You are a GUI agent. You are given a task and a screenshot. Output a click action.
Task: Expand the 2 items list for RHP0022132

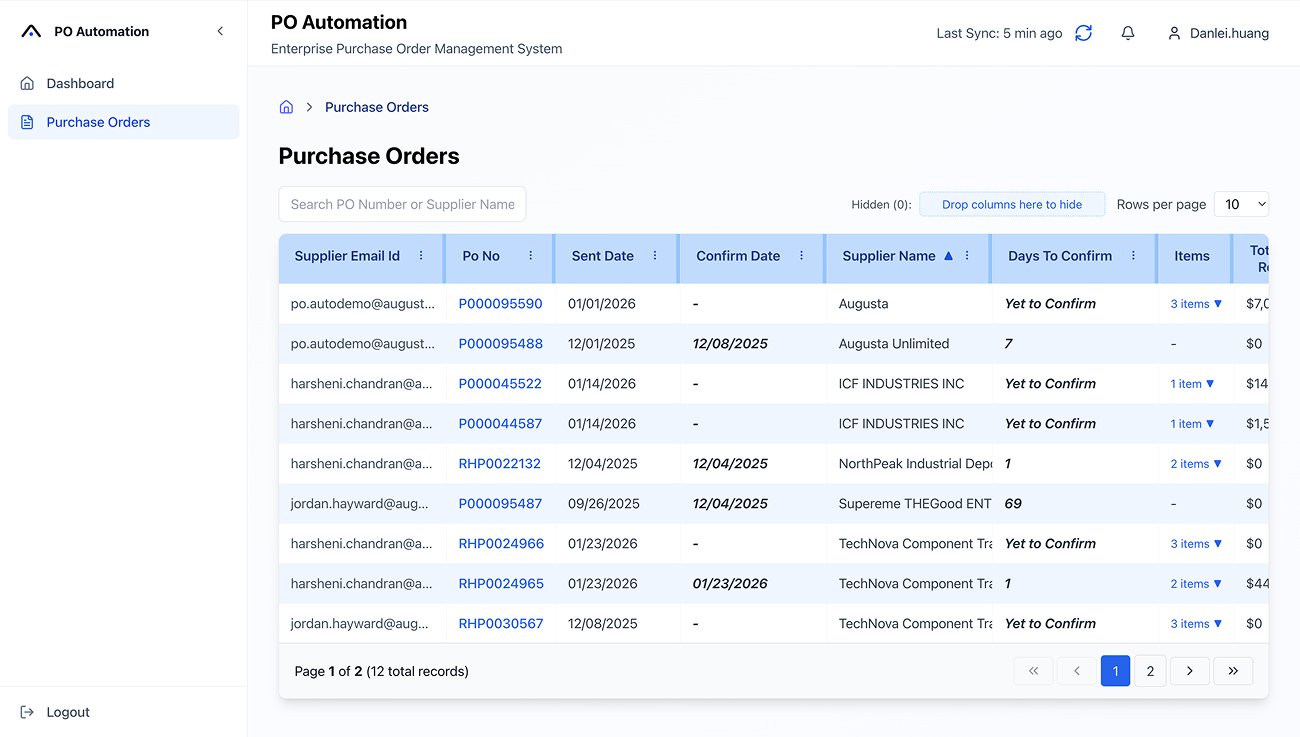(1195, 463)
